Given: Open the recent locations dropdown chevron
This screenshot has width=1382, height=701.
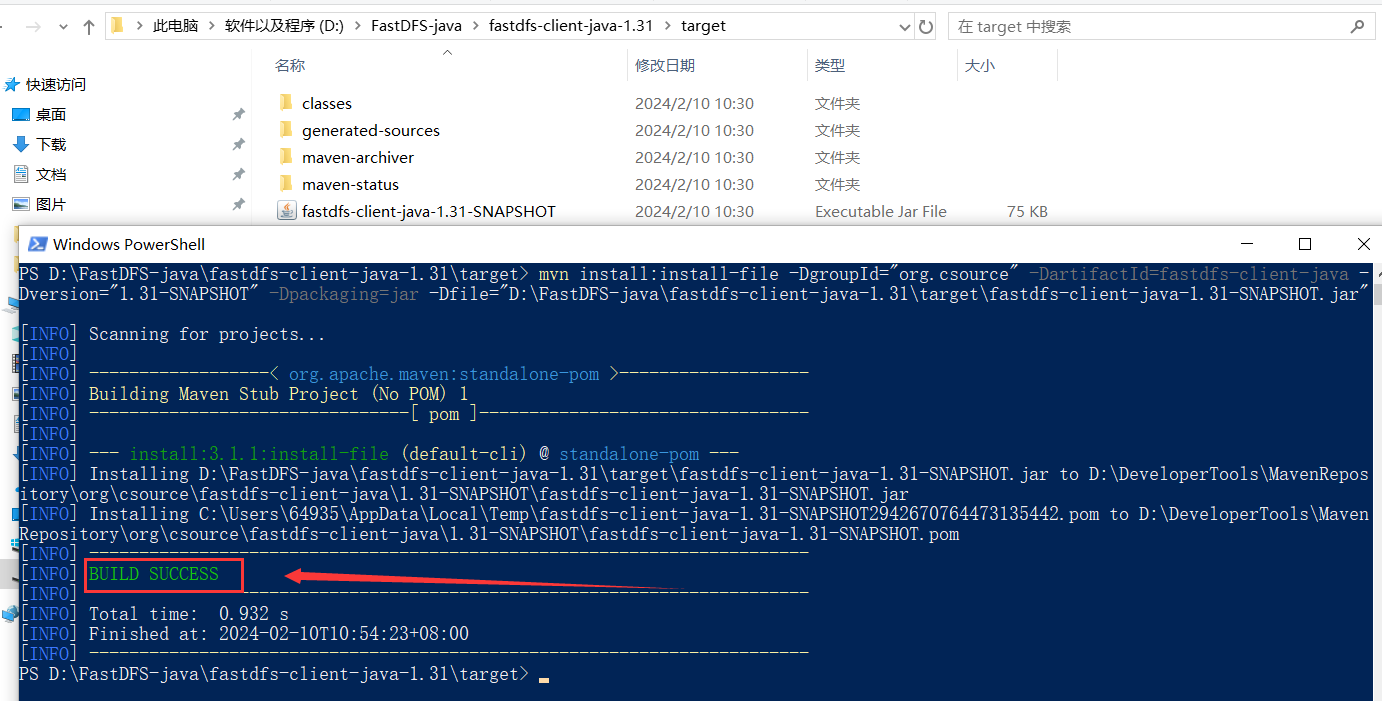Looking at the screenshot, I should tap(63, 27).
